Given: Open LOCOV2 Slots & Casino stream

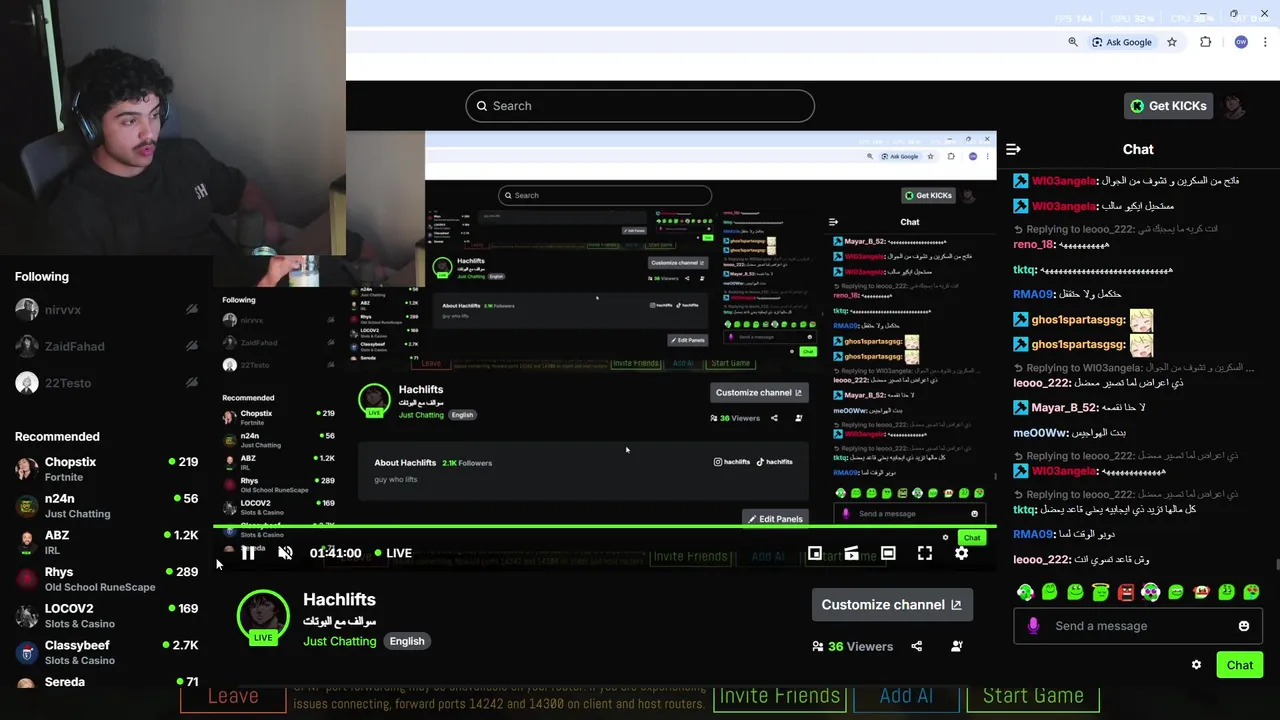Looking at the screenshot, I should (x=107, y=615).
